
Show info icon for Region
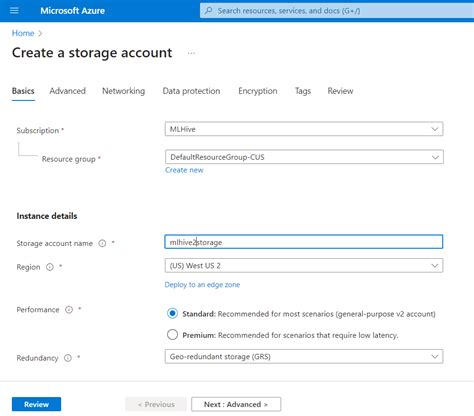point(50,267)
